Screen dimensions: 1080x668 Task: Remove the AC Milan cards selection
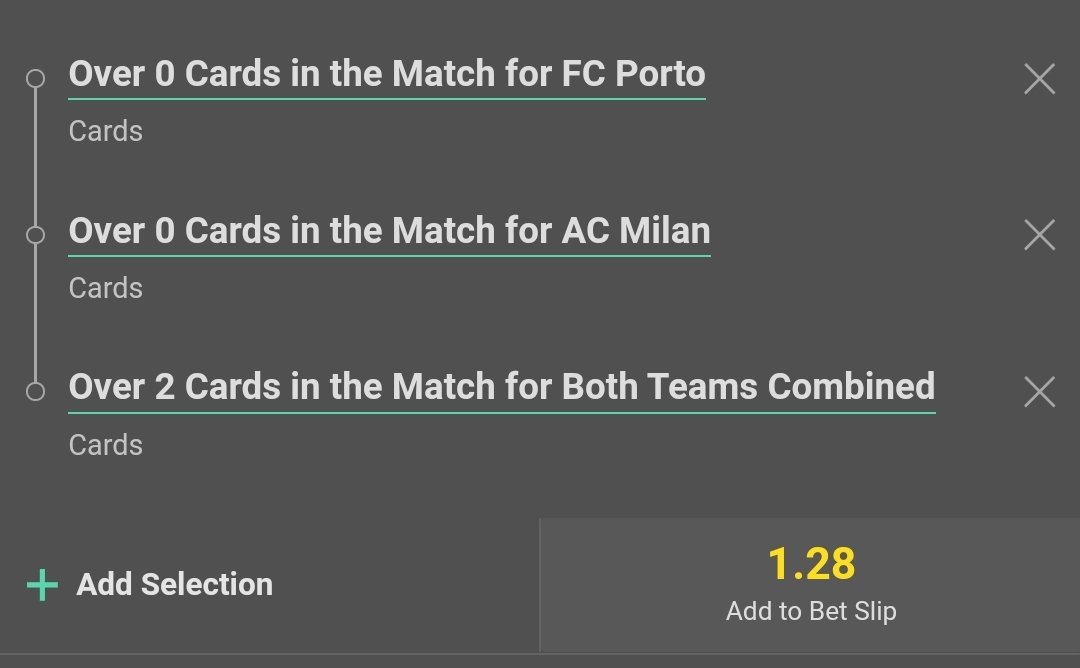tap(1039, 235)
